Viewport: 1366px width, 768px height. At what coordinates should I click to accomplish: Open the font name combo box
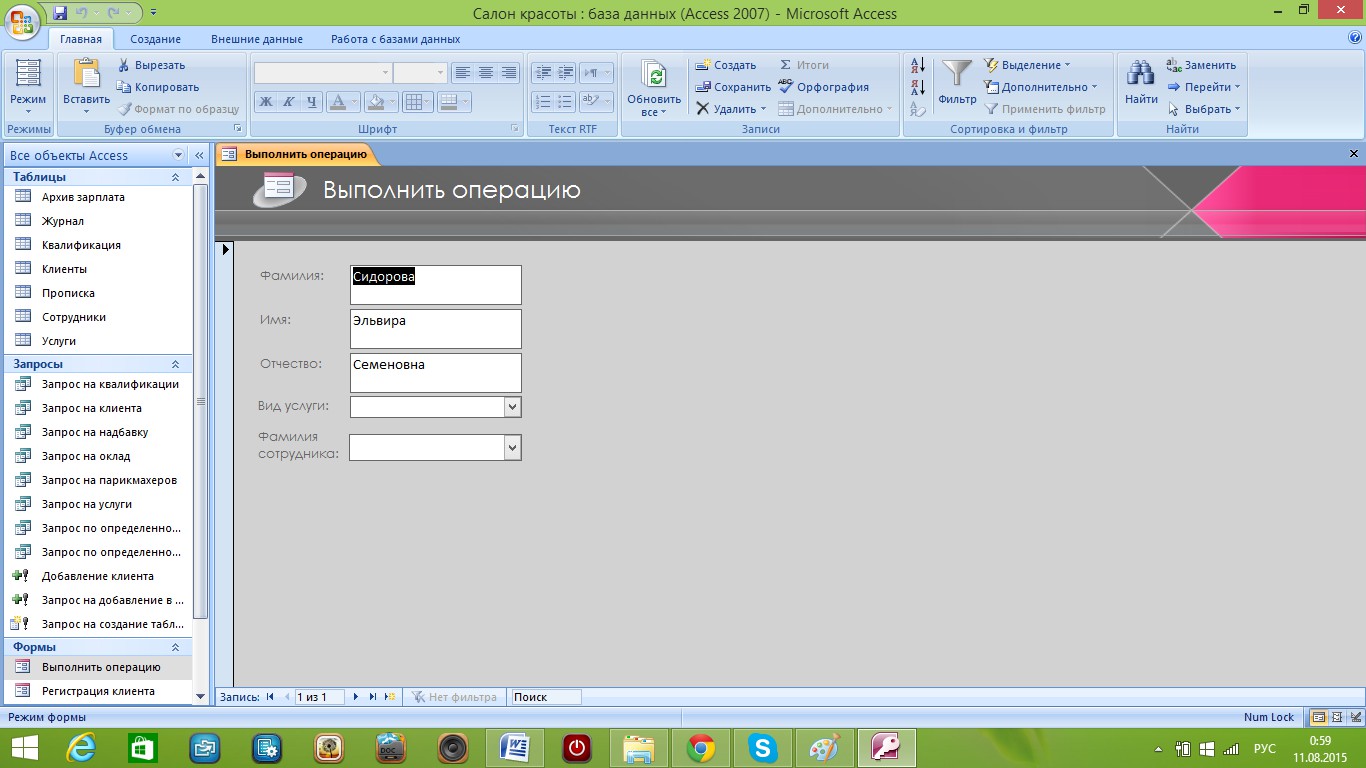point(323,73)
